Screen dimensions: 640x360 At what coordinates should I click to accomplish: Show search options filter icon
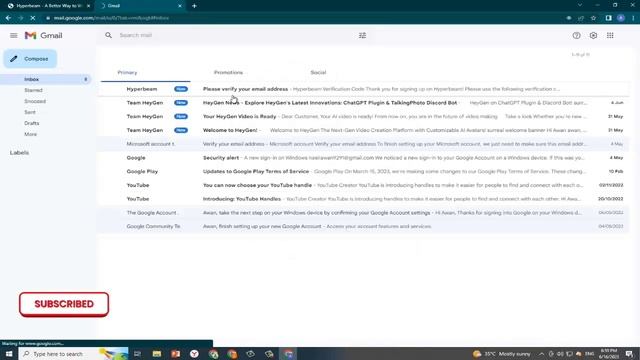pyautogui.click(x=362, y=36)
